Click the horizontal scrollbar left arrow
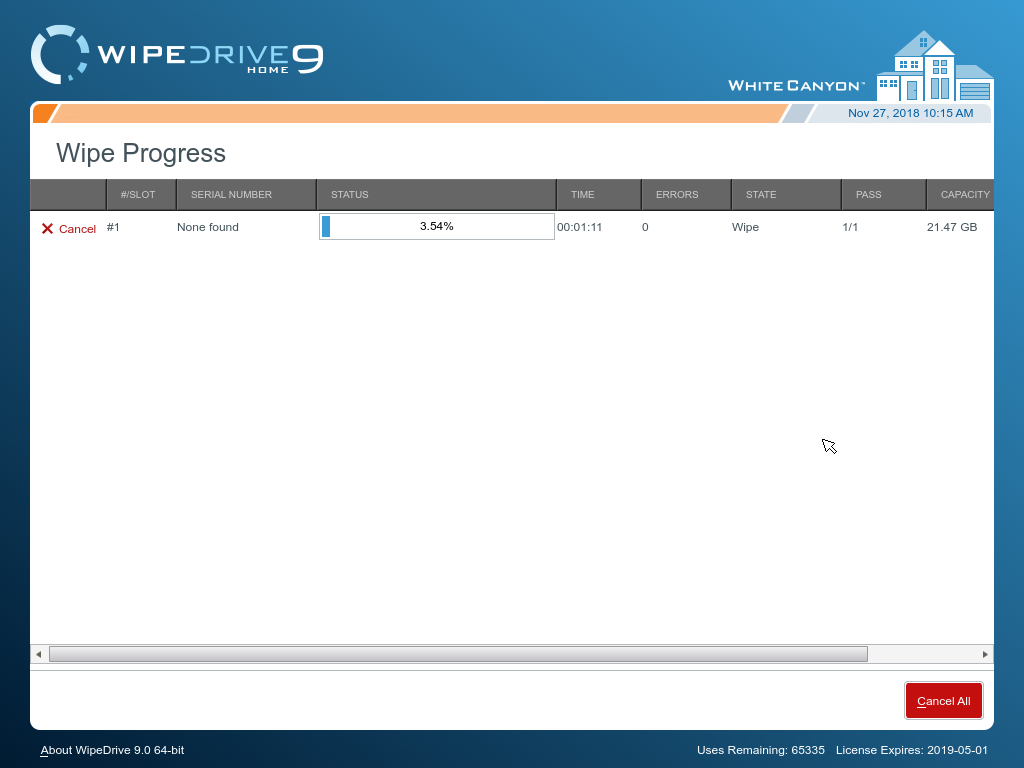This screenshot has height=768, width=1024. [39, 654]
